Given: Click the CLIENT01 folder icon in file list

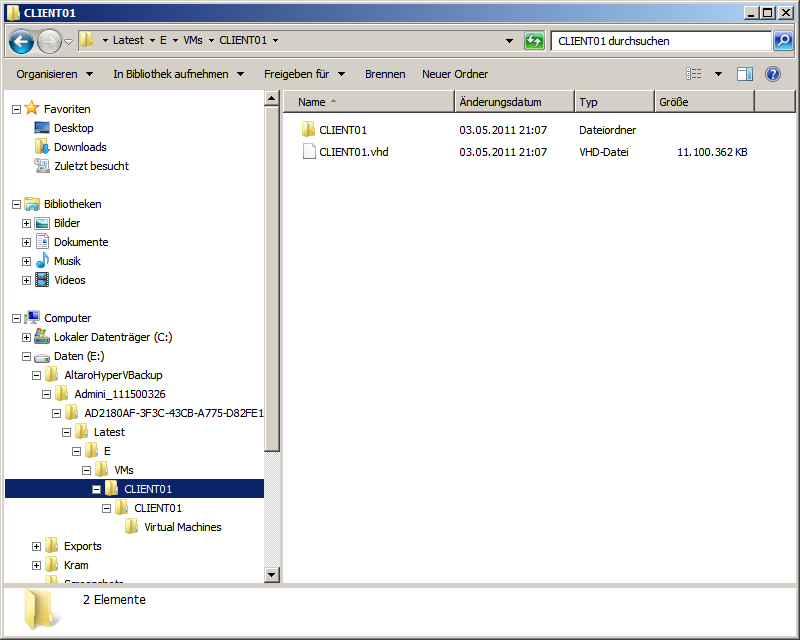Looking at the screenshot, I should tap(308, 130).
